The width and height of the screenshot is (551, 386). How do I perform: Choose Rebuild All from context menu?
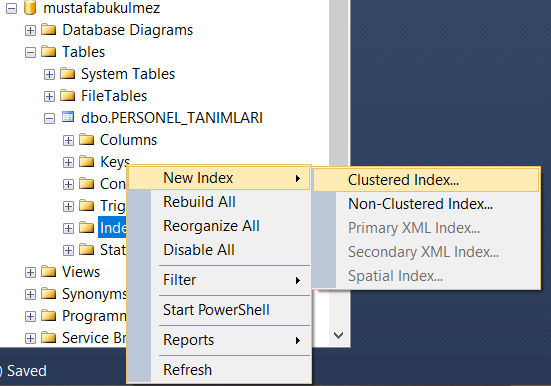(x=219, y=202)
